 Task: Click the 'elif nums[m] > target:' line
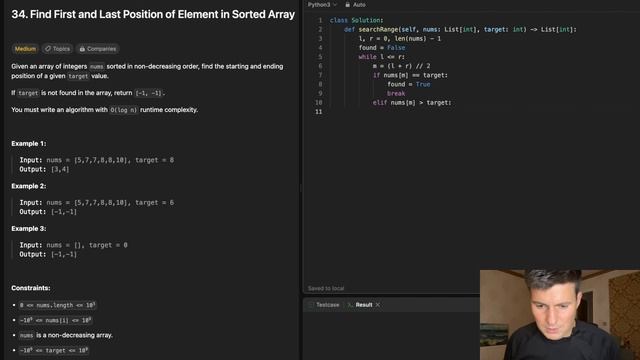click(x=412, y=103)
